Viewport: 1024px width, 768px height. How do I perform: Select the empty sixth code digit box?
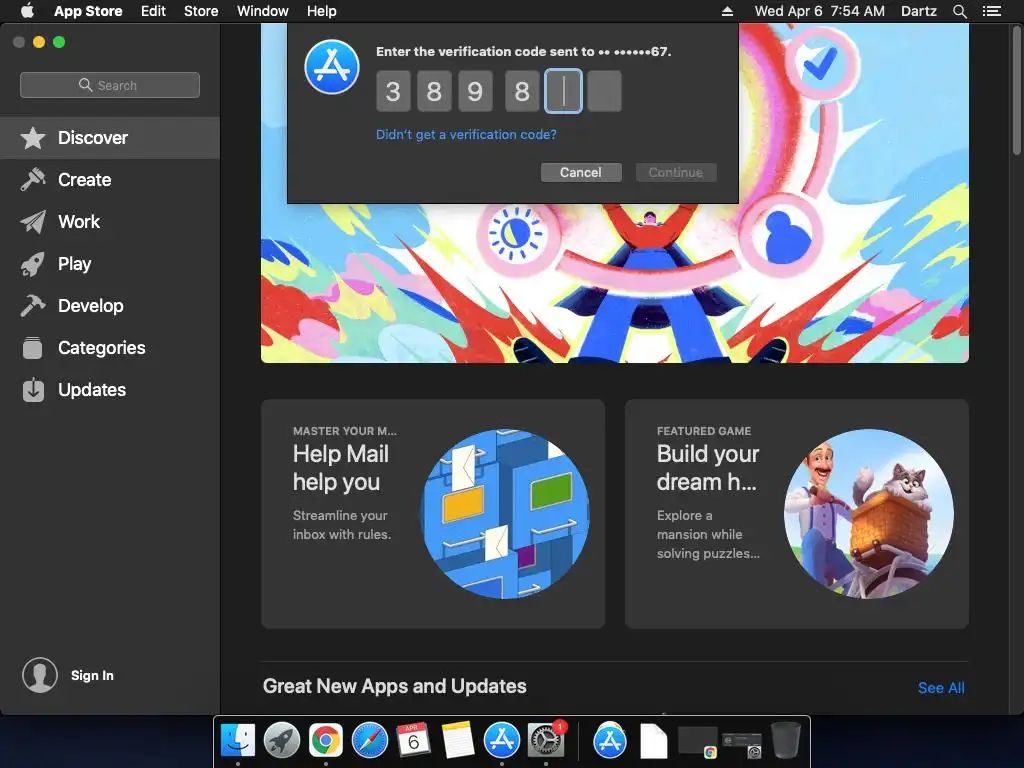[604, 91]
